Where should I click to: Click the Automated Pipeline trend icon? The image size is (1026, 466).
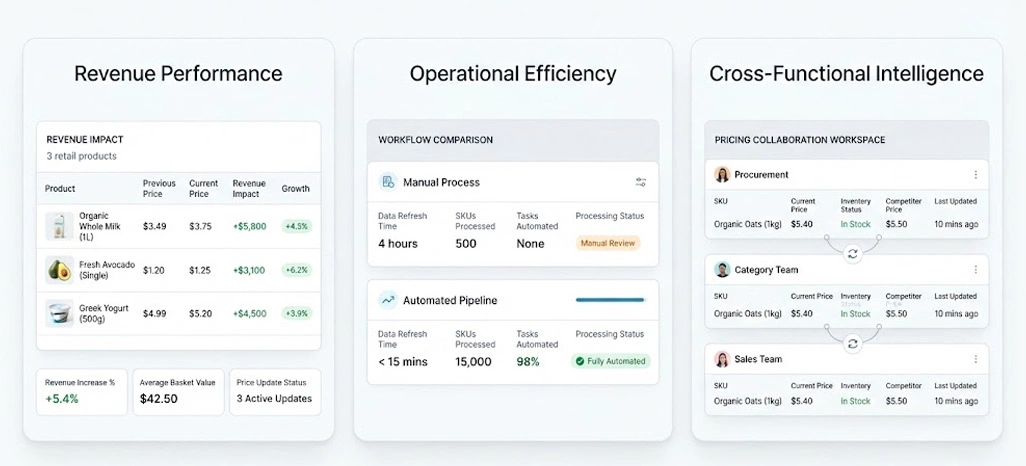point(388,300)
